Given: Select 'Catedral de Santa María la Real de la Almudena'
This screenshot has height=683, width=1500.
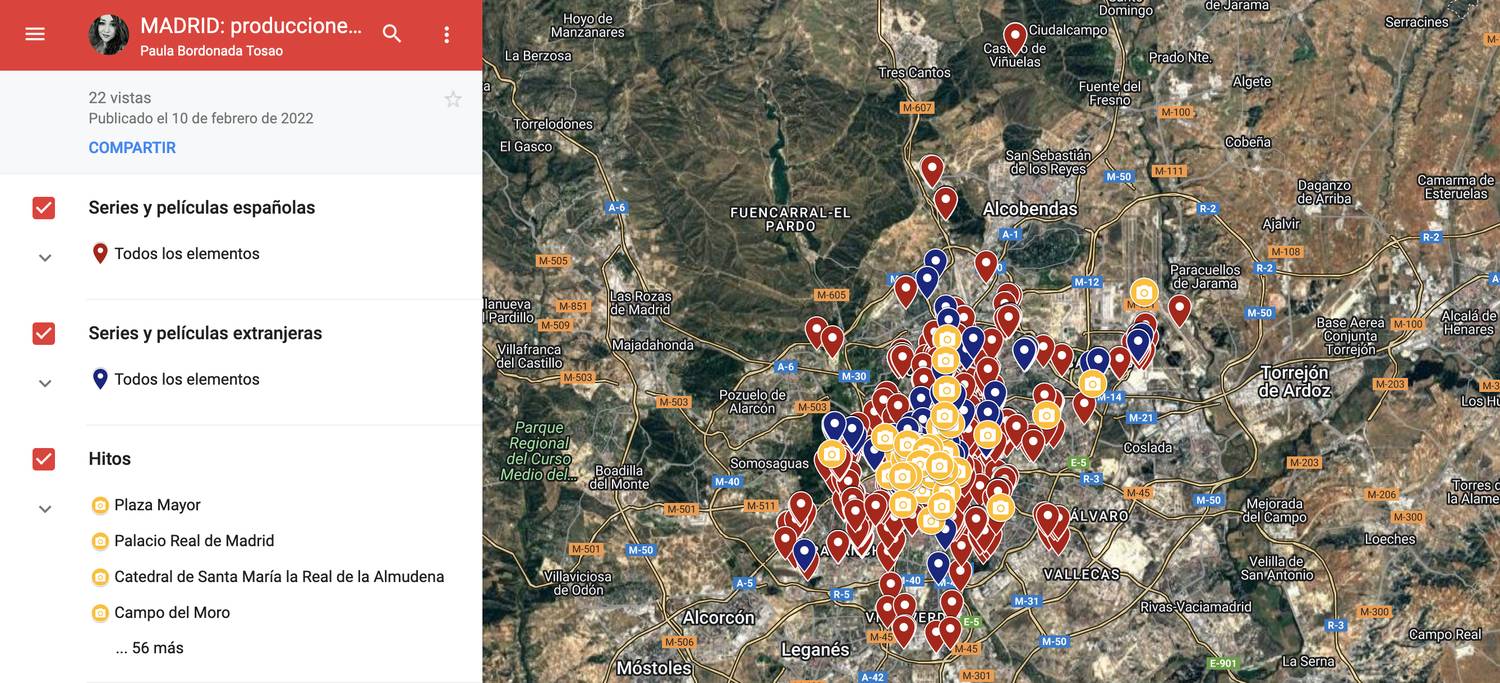Looking at the screenshot, I should [x=279, y=577].
